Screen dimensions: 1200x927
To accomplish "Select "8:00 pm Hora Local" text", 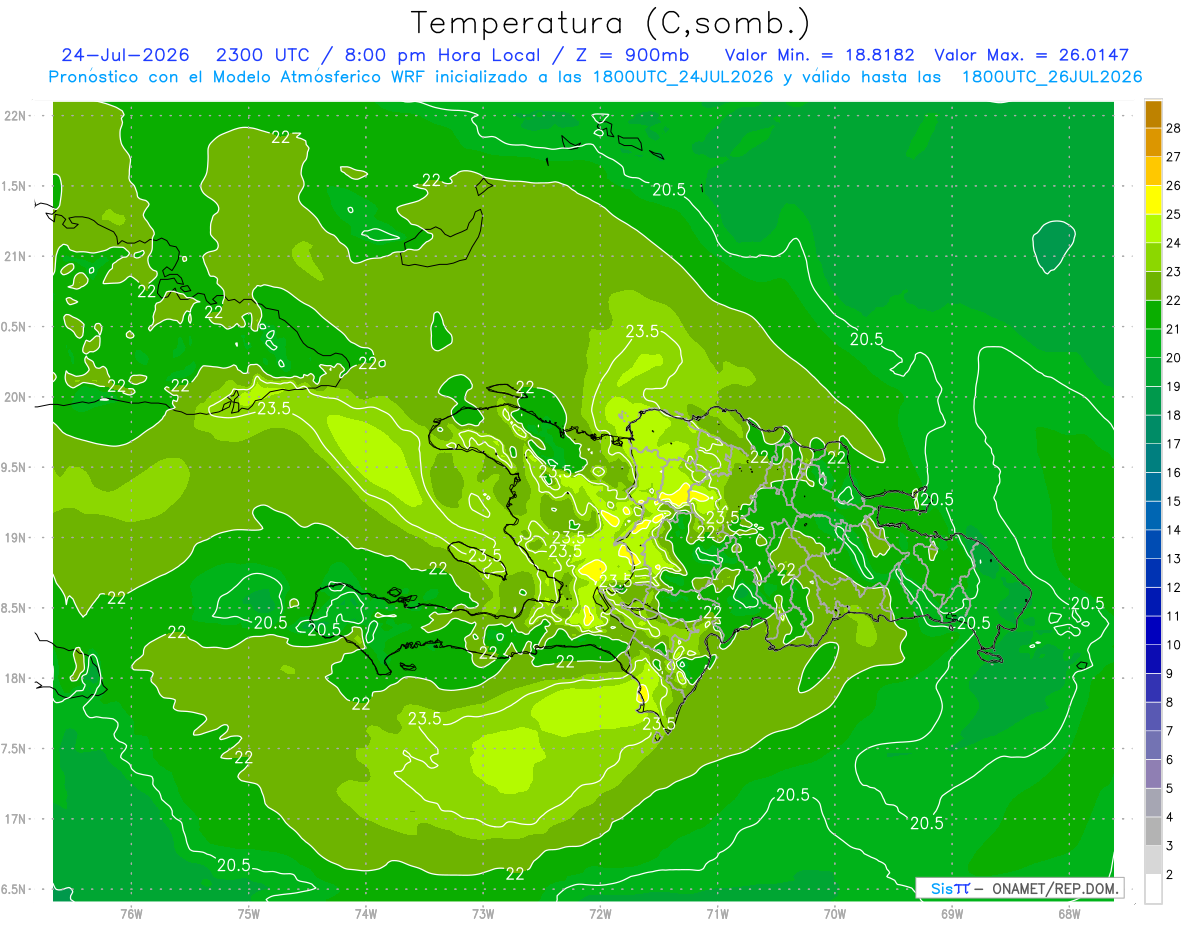I will (x=443, y=55).
